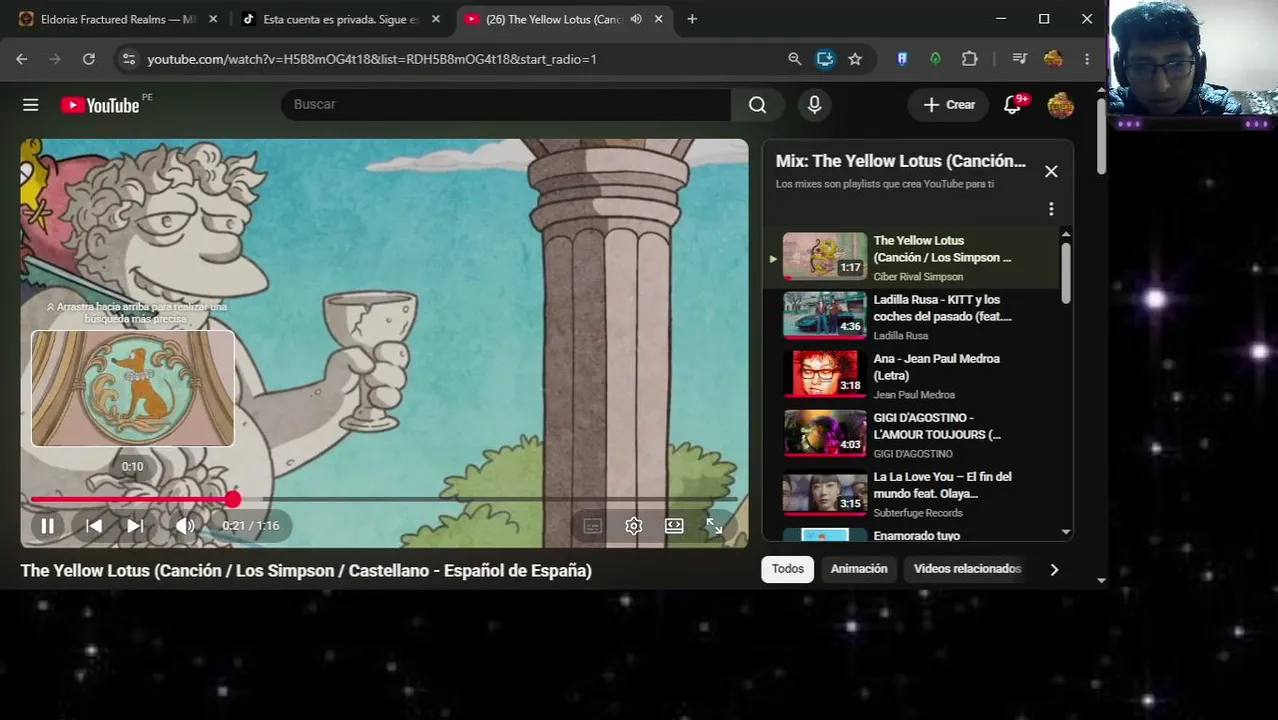Open the Mix playlist options menu
The height and width of the screenshot is (720, 1278).
(1051, 209)
